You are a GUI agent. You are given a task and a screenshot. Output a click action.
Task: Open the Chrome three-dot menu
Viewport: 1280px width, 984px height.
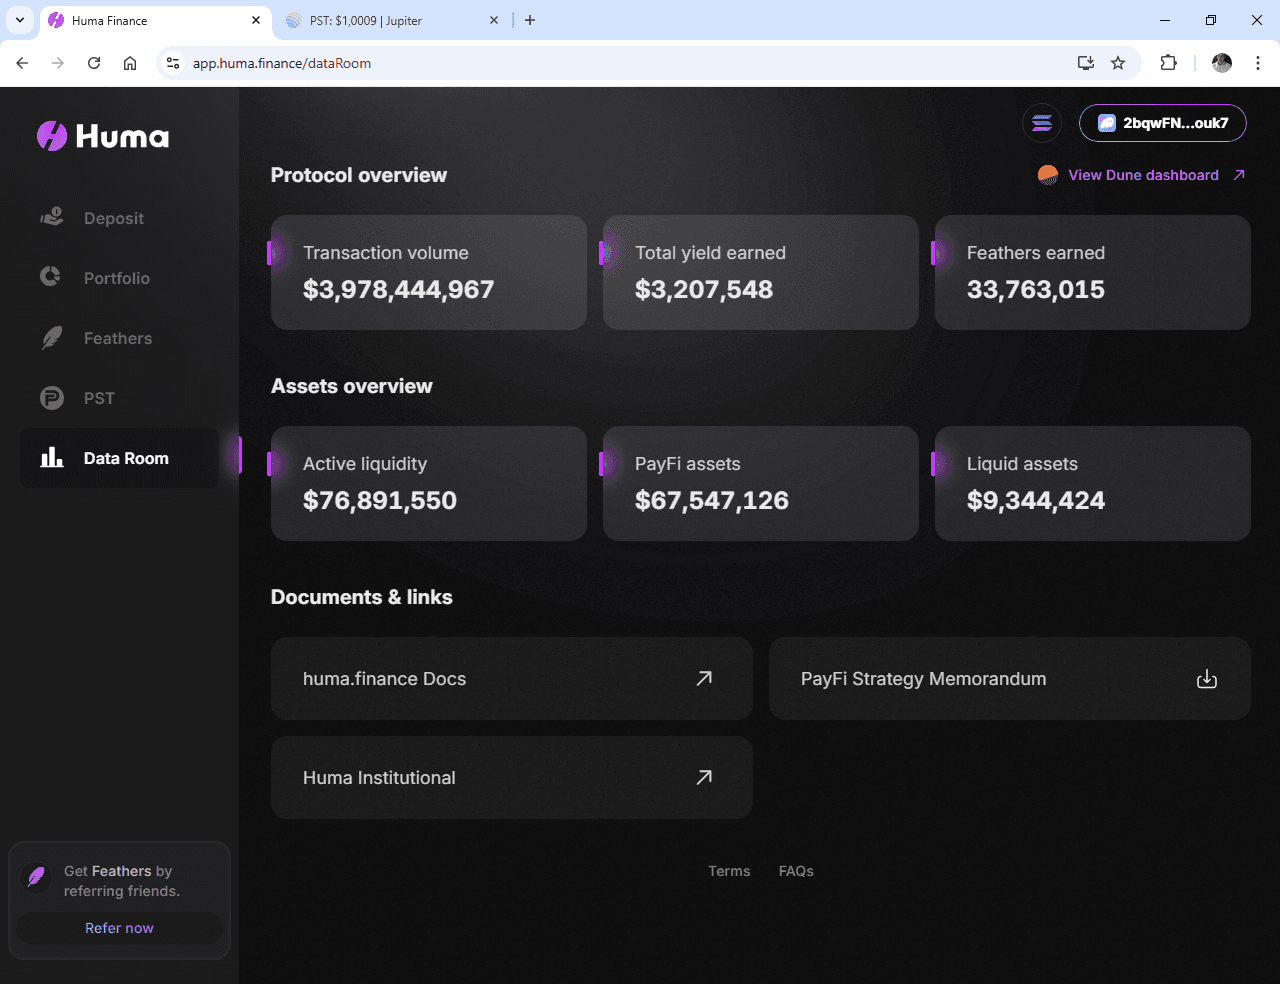click(1258, 63)
